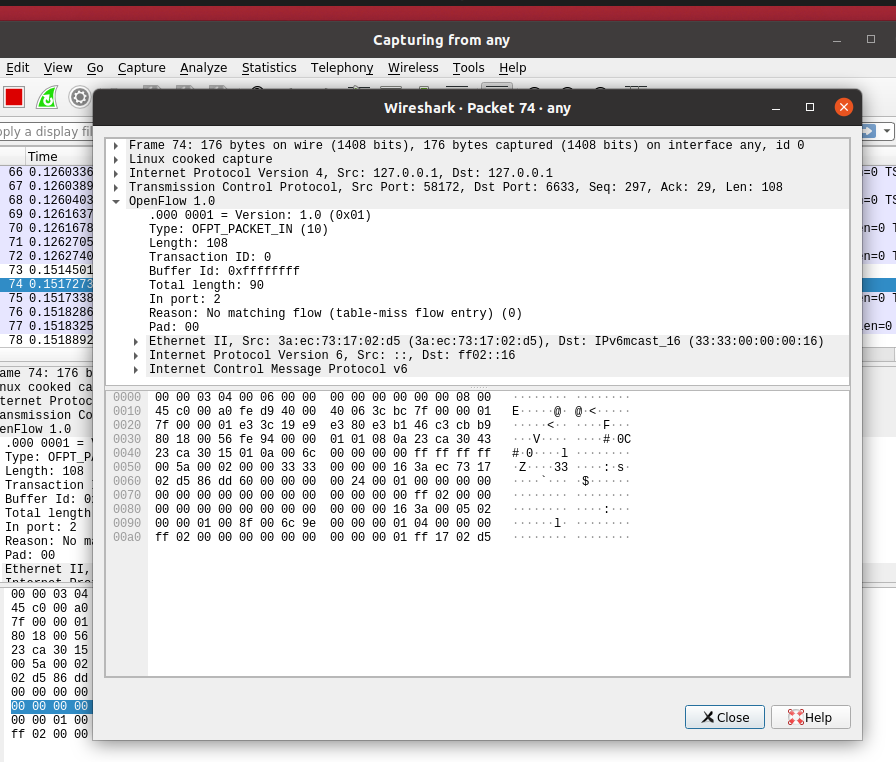This screenshot has height=762, width=896.
Task: Open the View menu
Action: 58,67
